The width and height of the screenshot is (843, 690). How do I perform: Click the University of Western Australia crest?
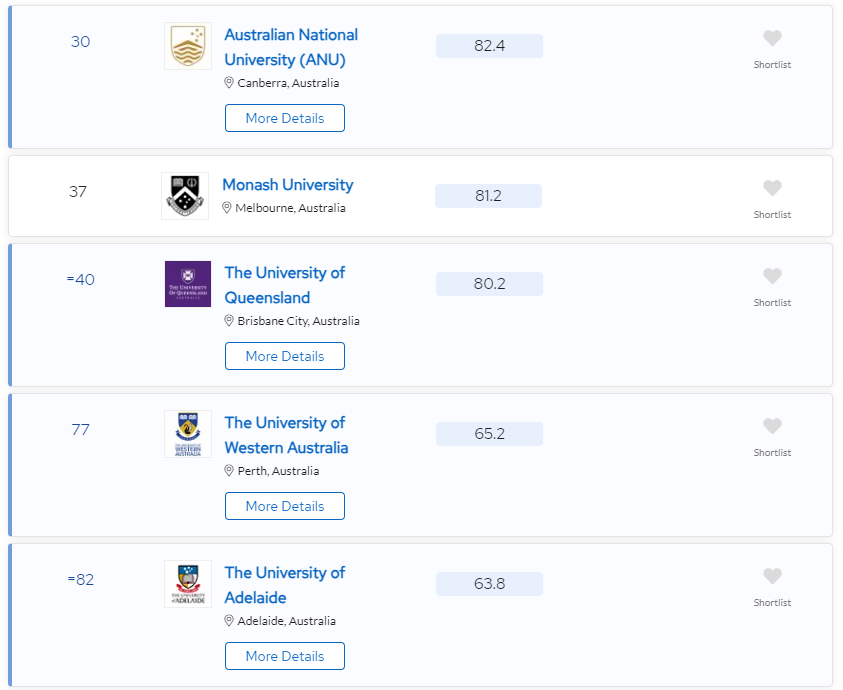click(188, 434)
